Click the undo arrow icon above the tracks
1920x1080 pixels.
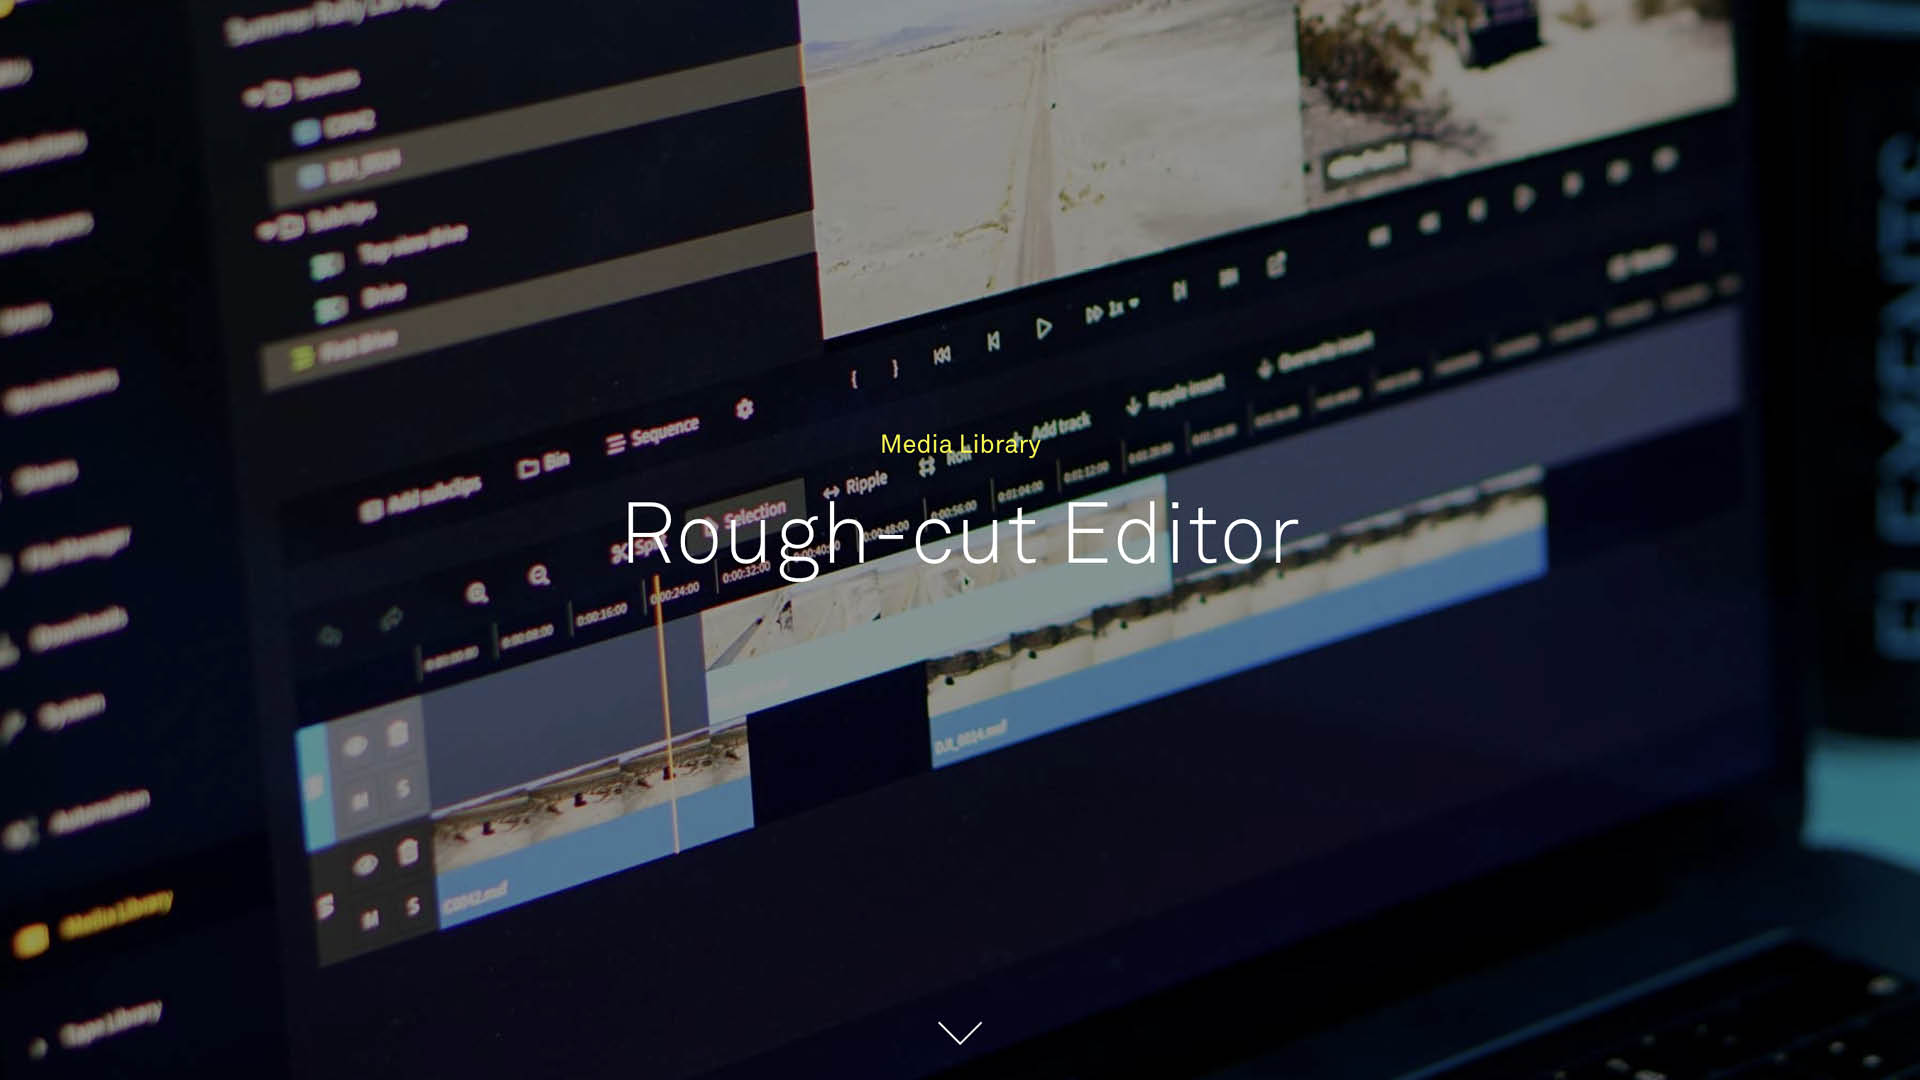point(329,637)
